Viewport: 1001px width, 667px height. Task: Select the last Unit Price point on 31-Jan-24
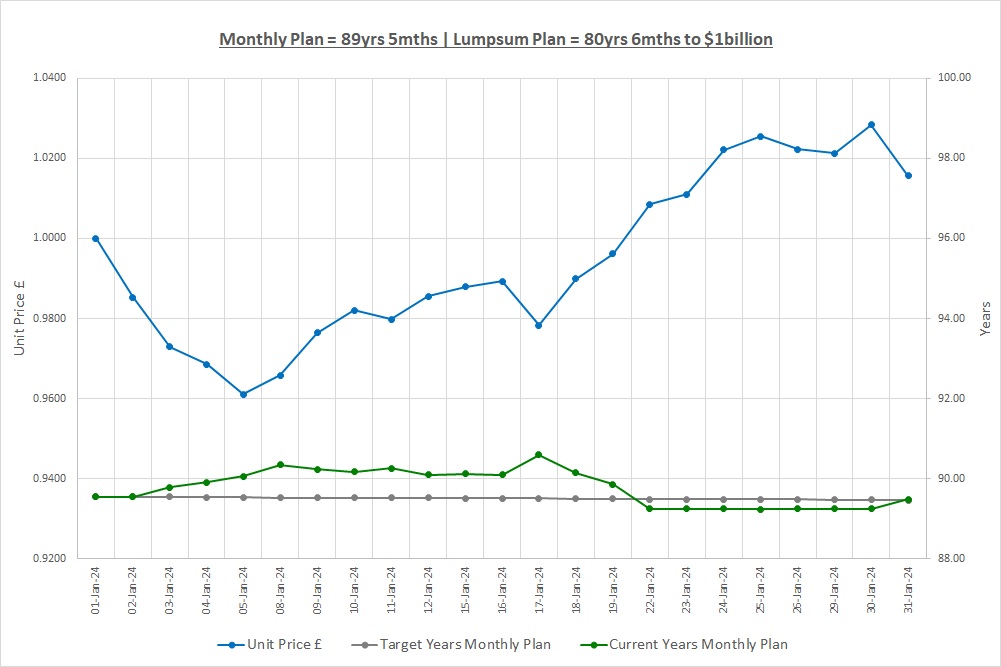[x=908, y=176]
